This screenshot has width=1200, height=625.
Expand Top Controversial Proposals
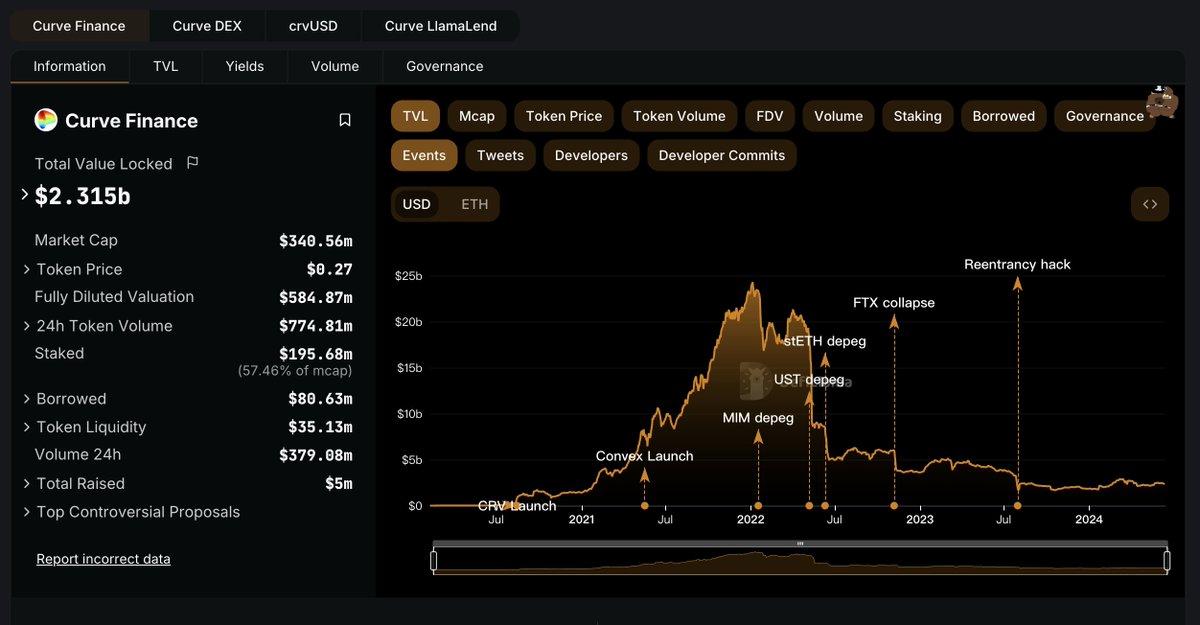pos(27,512)
